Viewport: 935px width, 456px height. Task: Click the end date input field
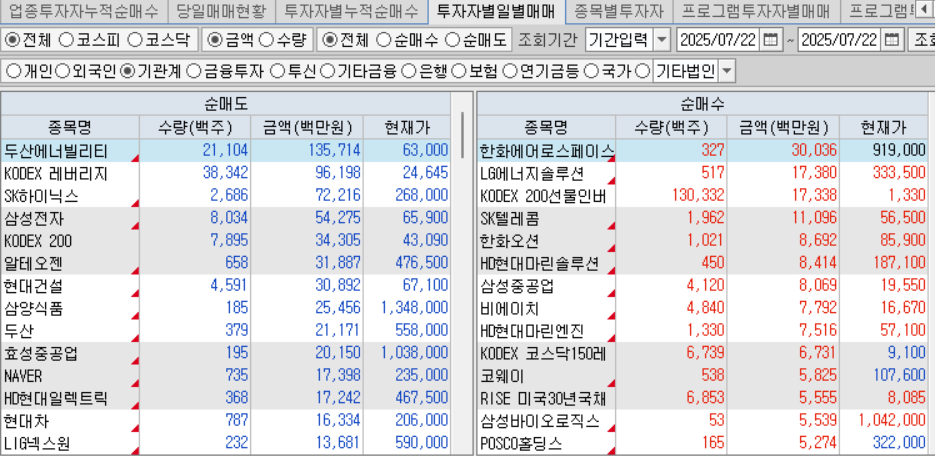pos(840,41)
